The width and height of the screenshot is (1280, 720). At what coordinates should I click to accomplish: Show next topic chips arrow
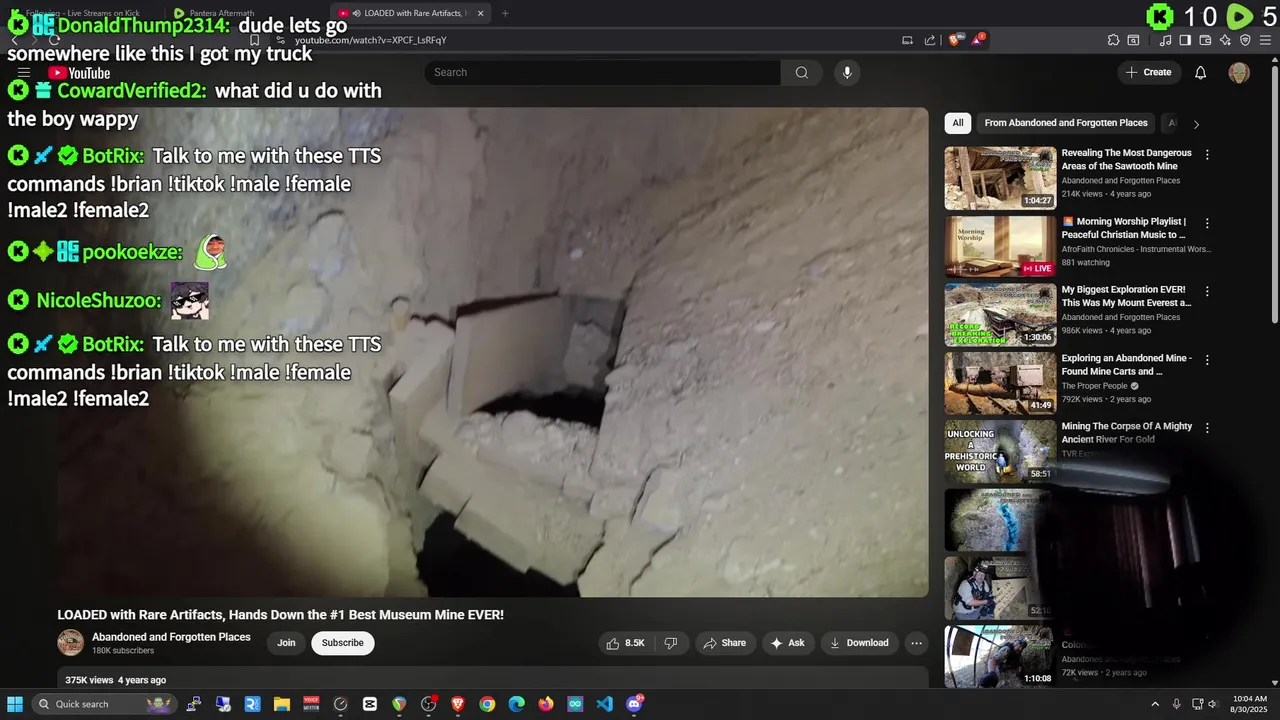click(1196, 124)
